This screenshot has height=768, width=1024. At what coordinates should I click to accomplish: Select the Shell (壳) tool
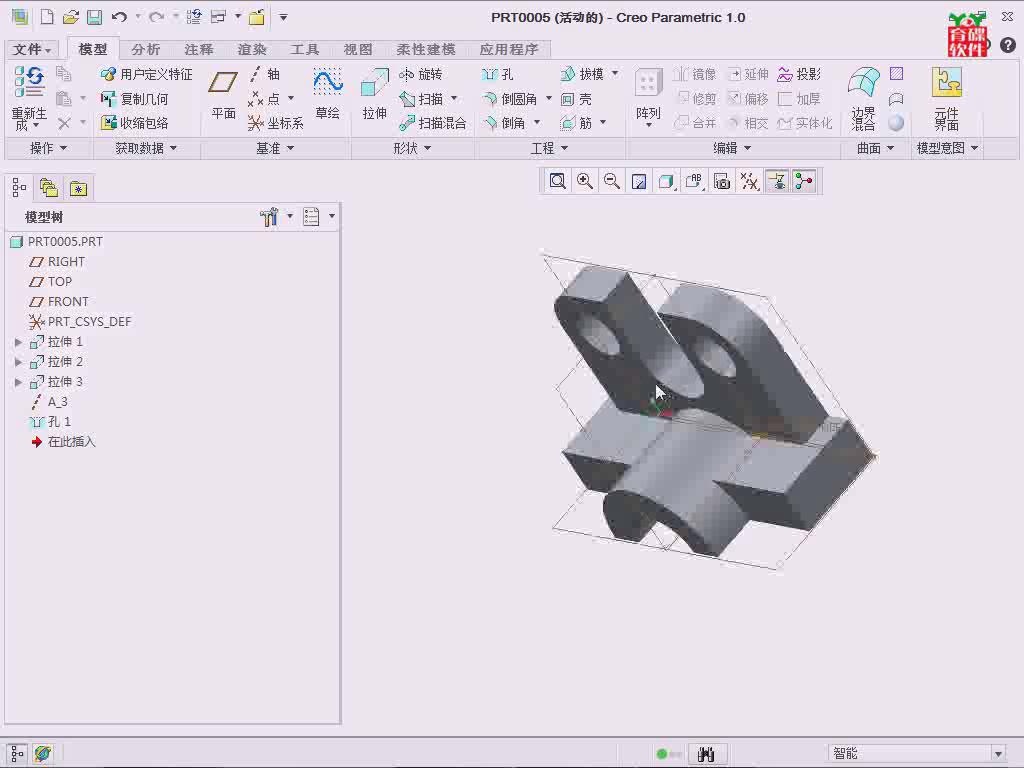576,99
